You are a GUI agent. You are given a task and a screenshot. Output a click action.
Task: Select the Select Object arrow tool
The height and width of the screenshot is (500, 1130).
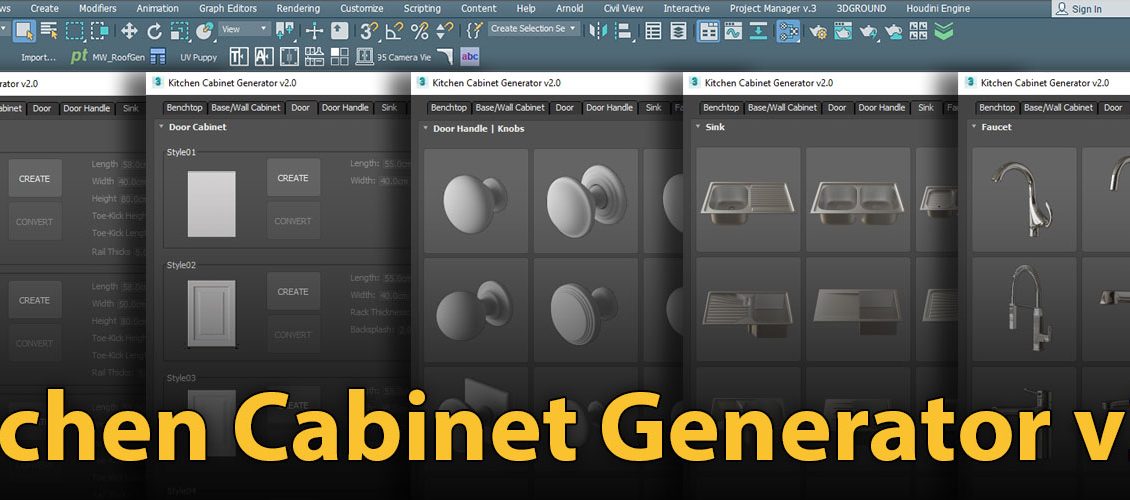[24, 30]
